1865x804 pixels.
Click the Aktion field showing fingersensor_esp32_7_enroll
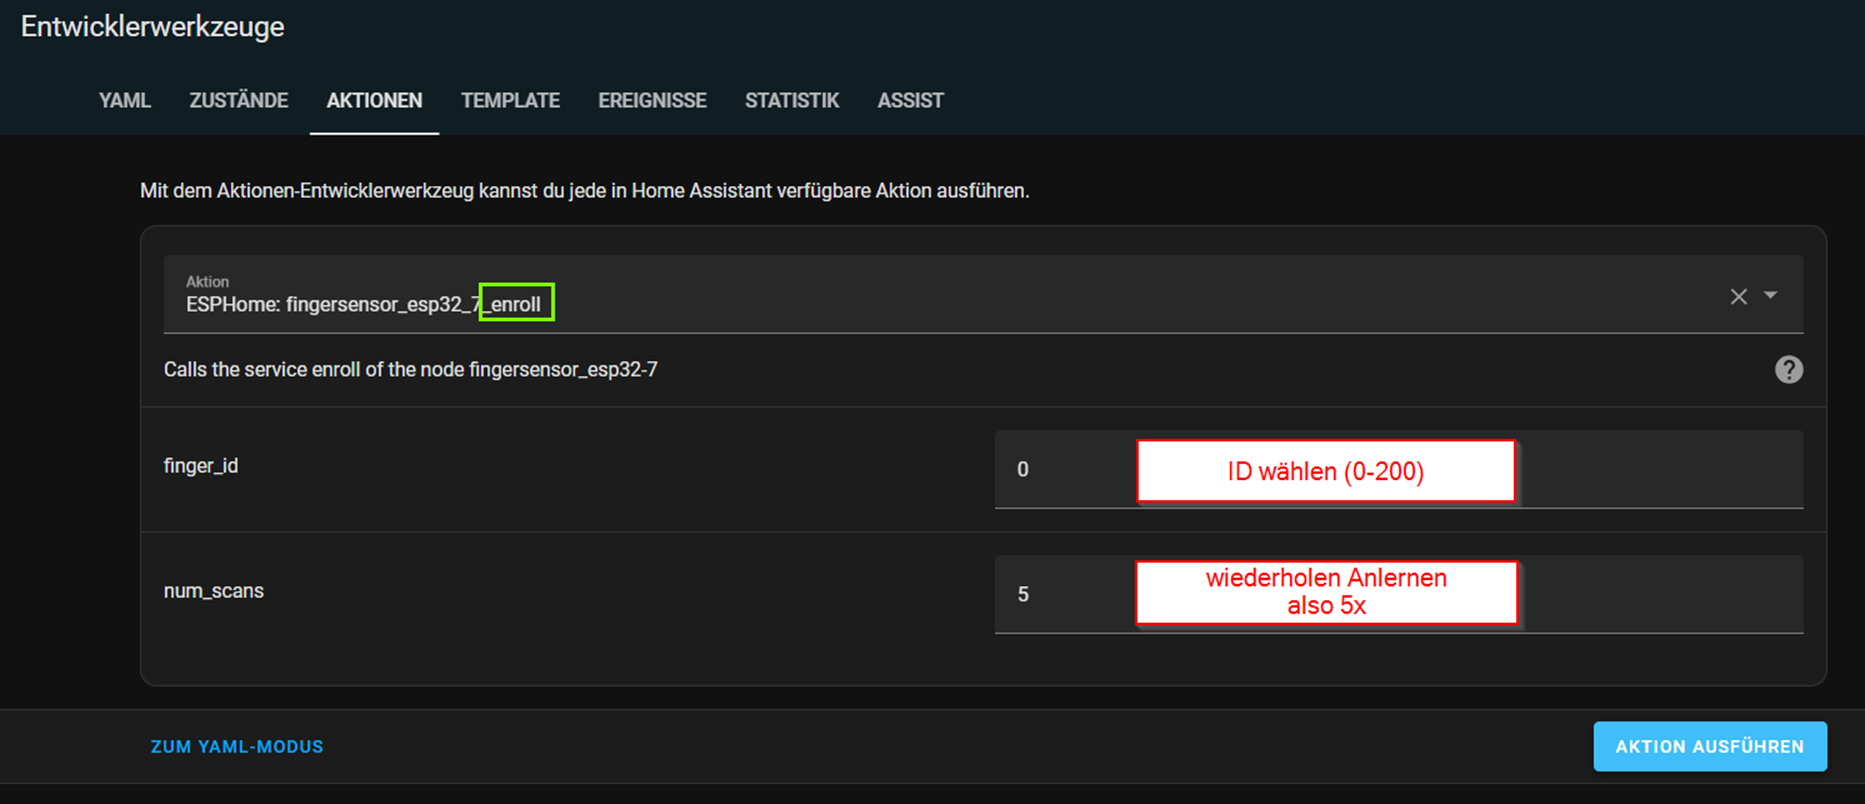point(983,294)
